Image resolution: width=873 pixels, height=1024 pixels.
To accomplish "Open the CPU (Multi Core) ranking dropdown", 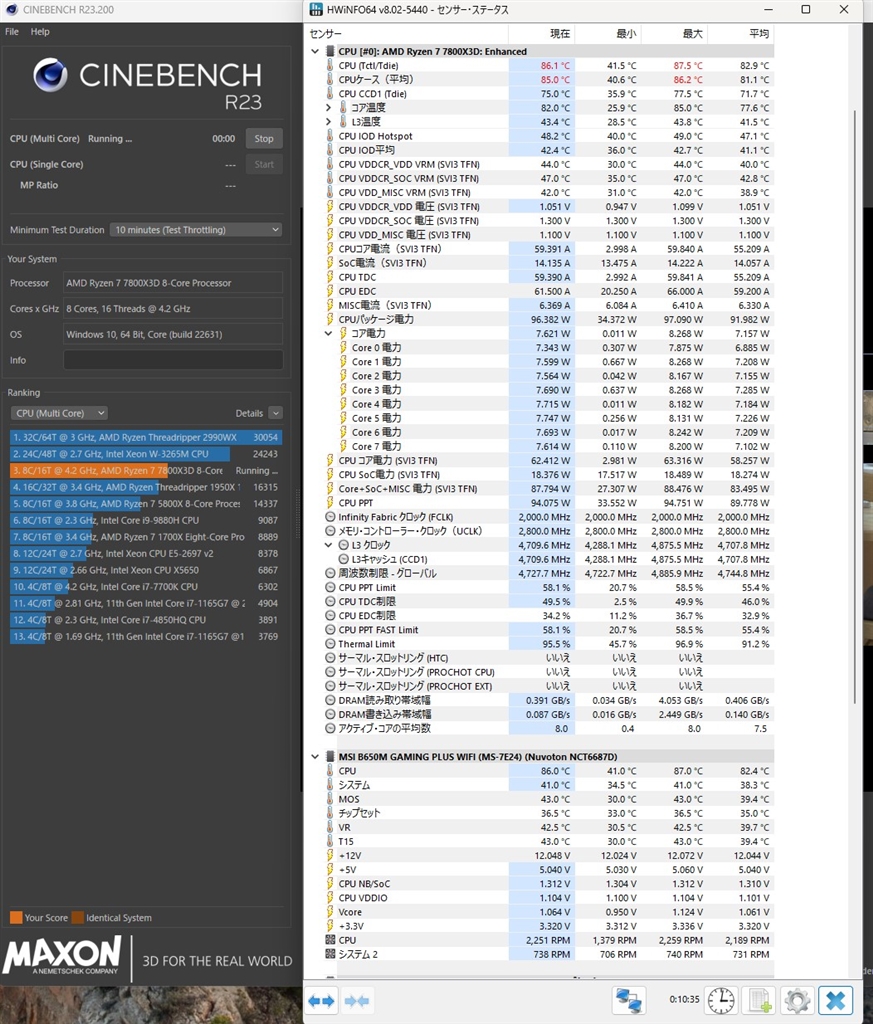I will click(58, 413).
